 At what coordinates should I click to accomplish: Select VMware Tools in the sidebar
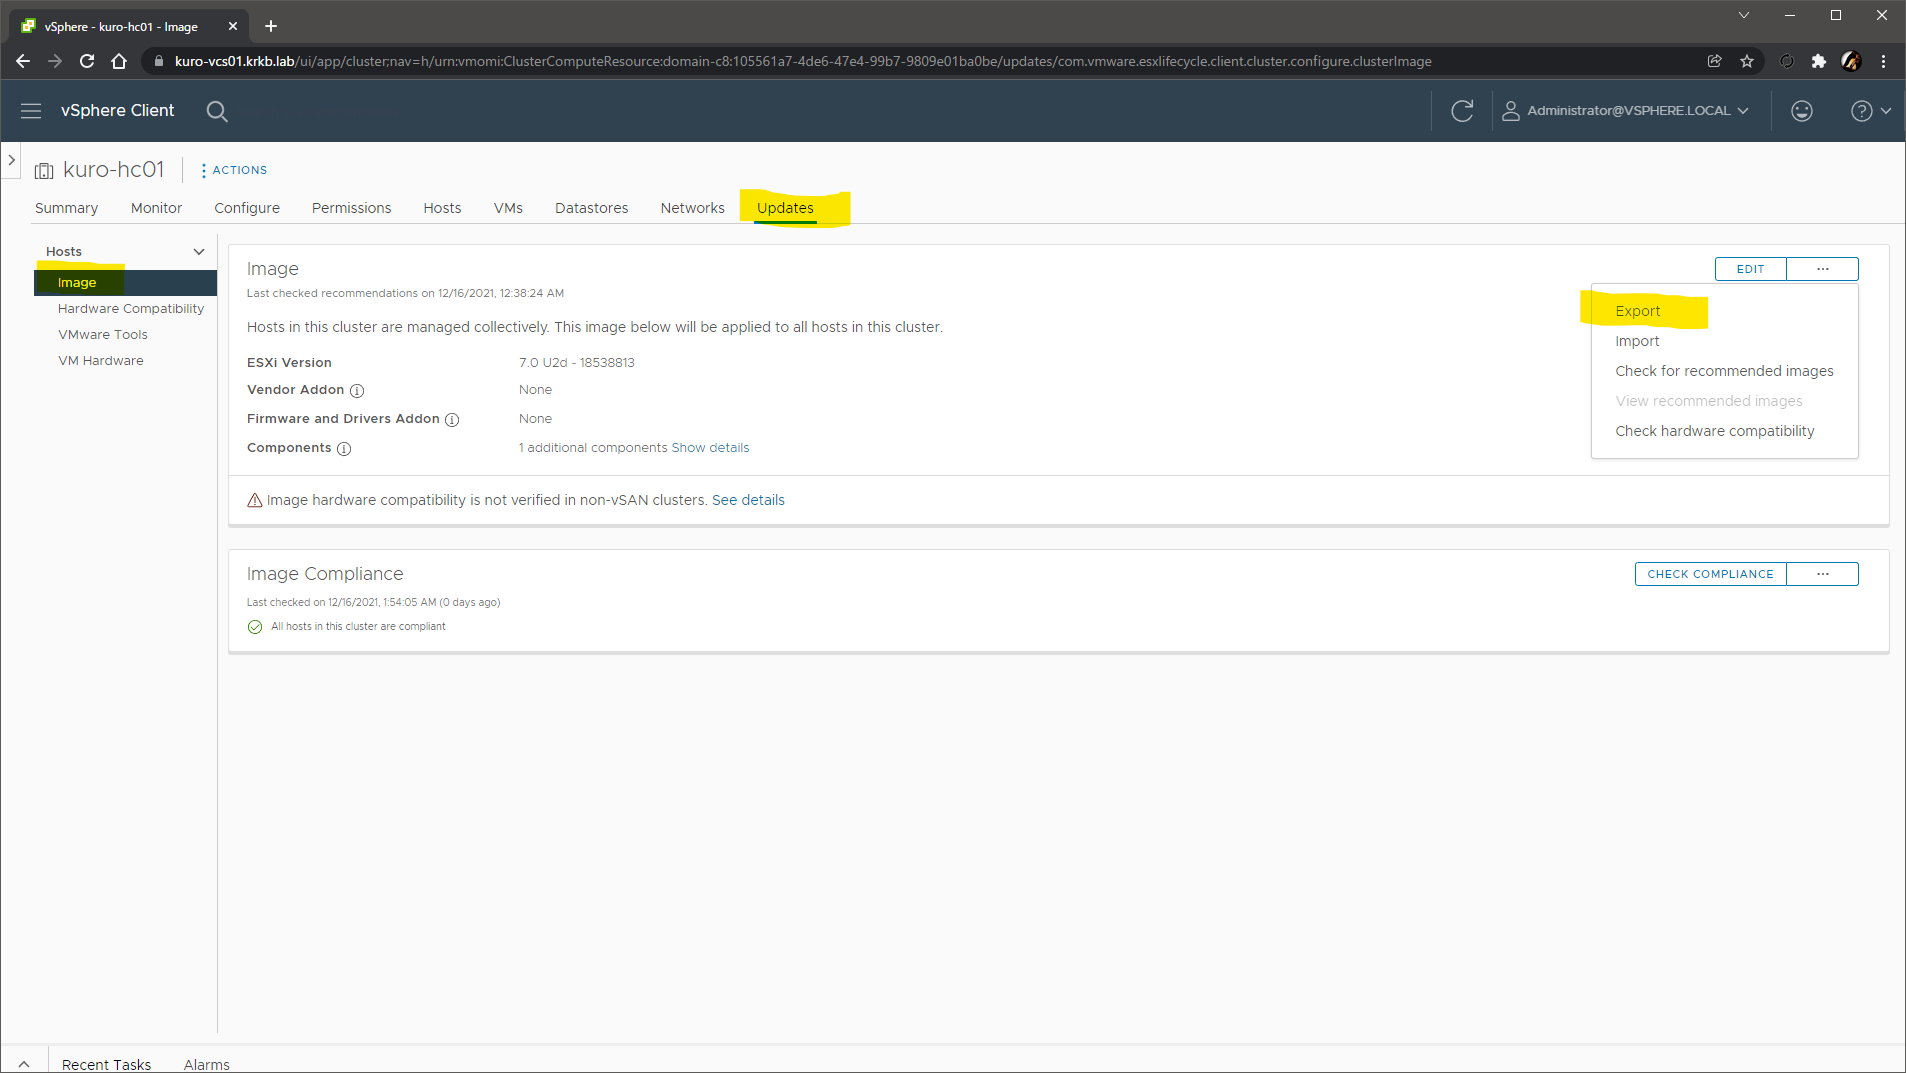(x=103, y=335)
